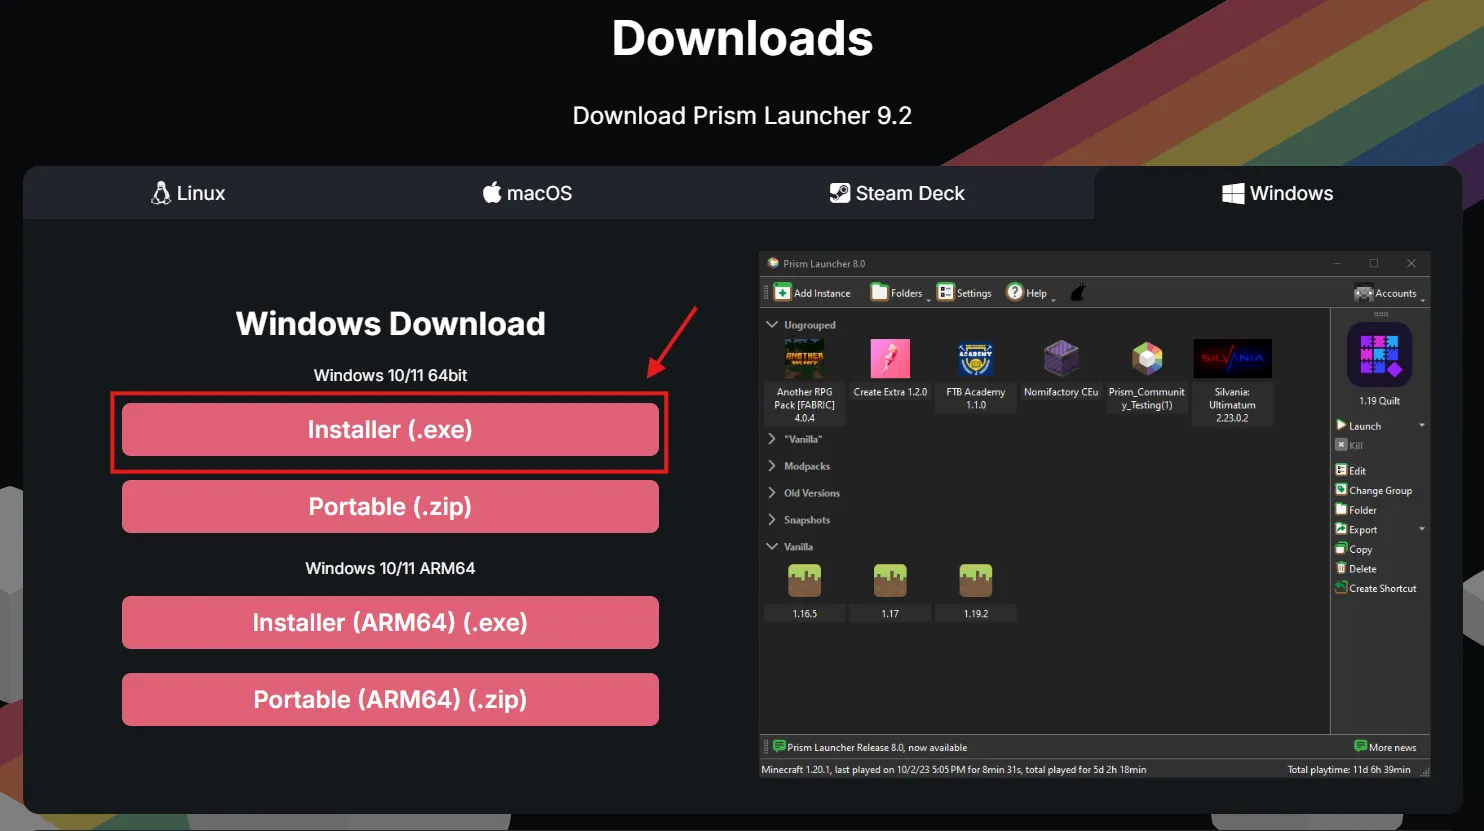Image resolution: width=1484 pixels, height=831 pixels.
Task: Click the Installer (.exe) download button
Action: pos(390,430)
